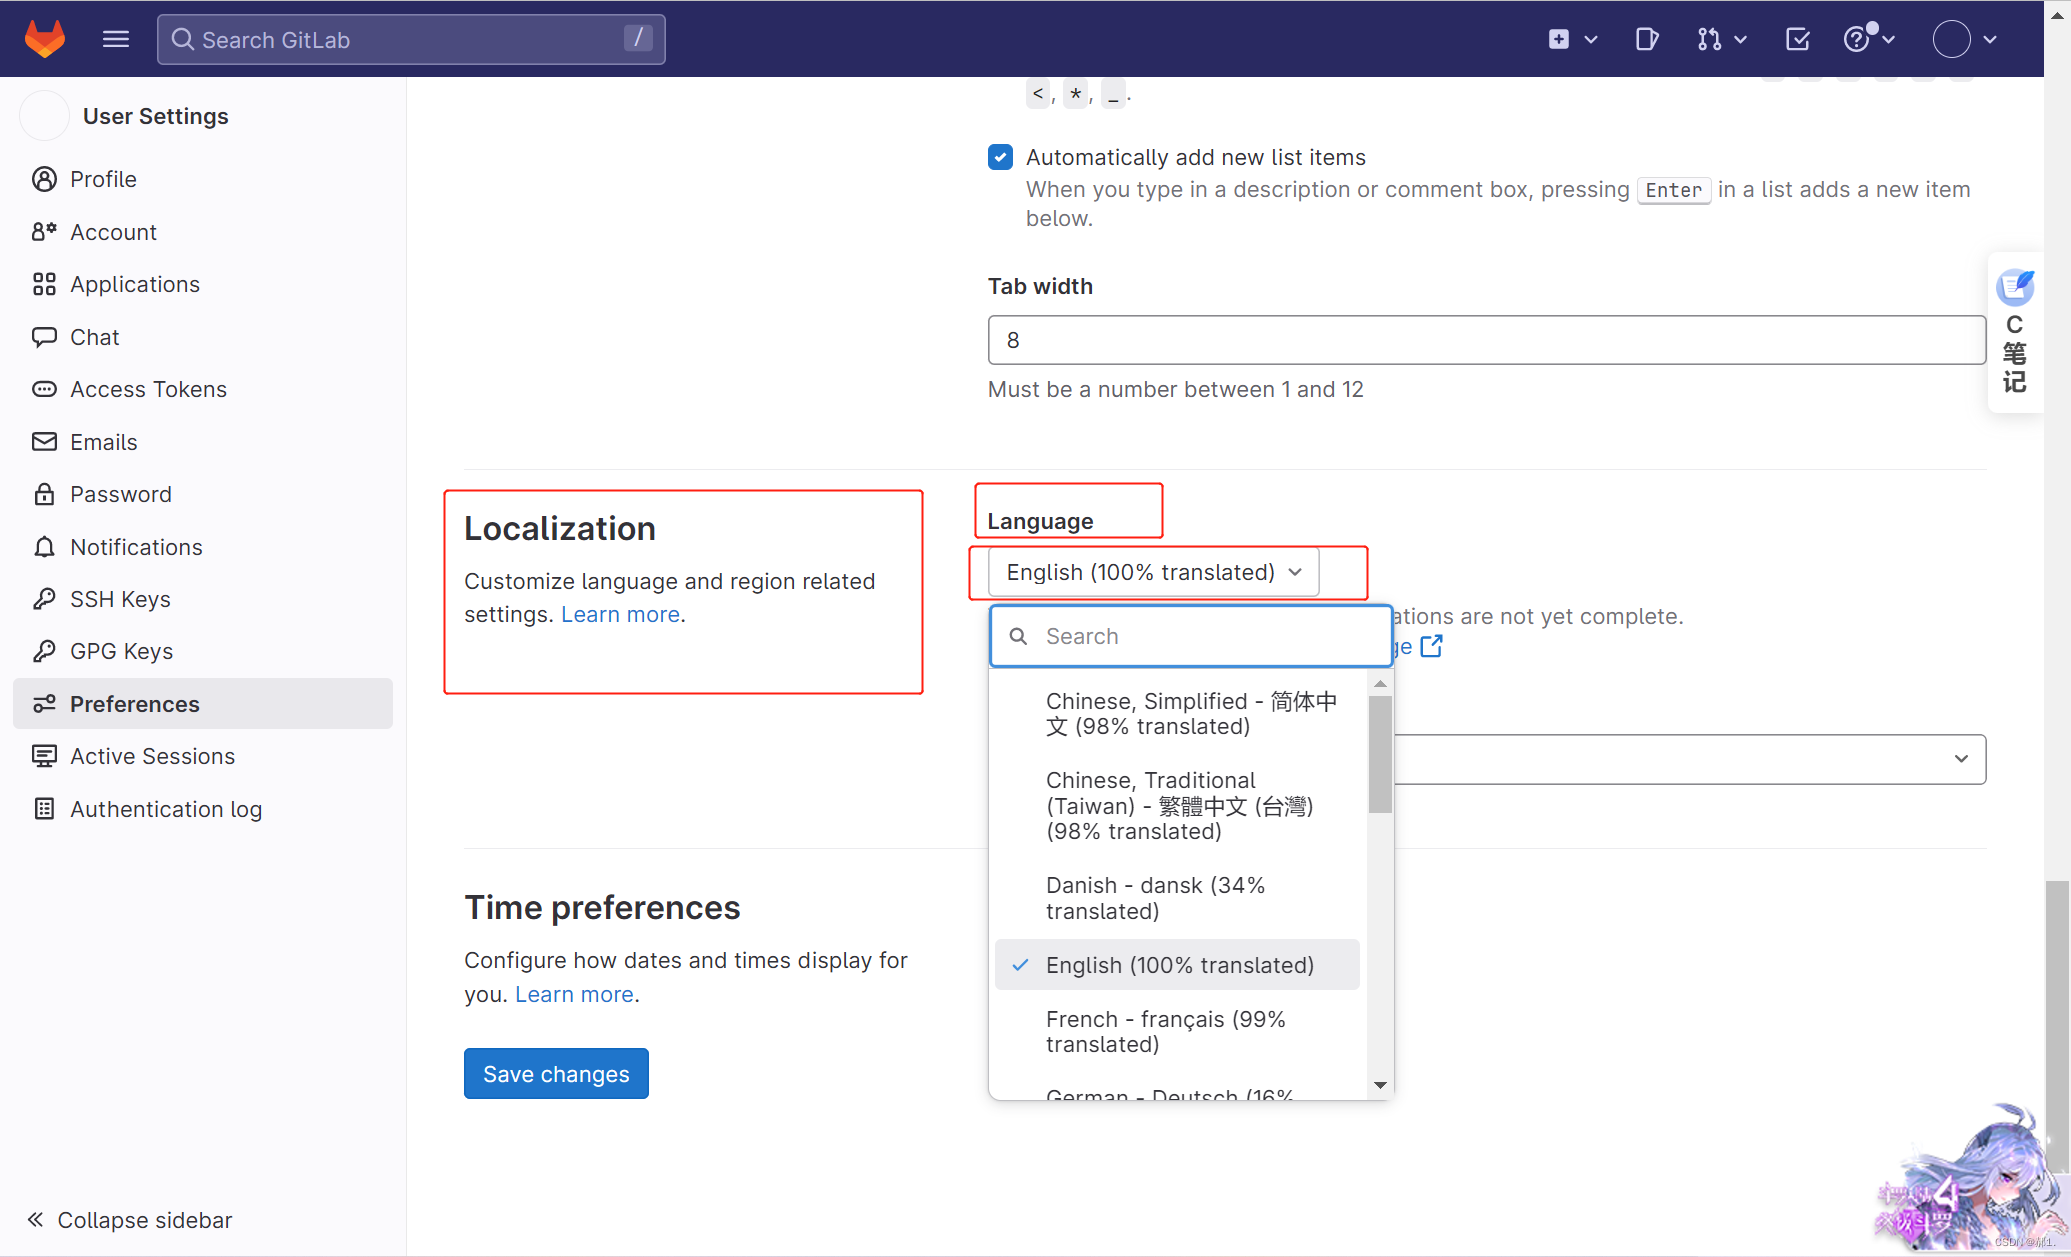Expand the create new item dropdown arrow
This screenshot has width=2071, height=1257.
pos(1590,40)
